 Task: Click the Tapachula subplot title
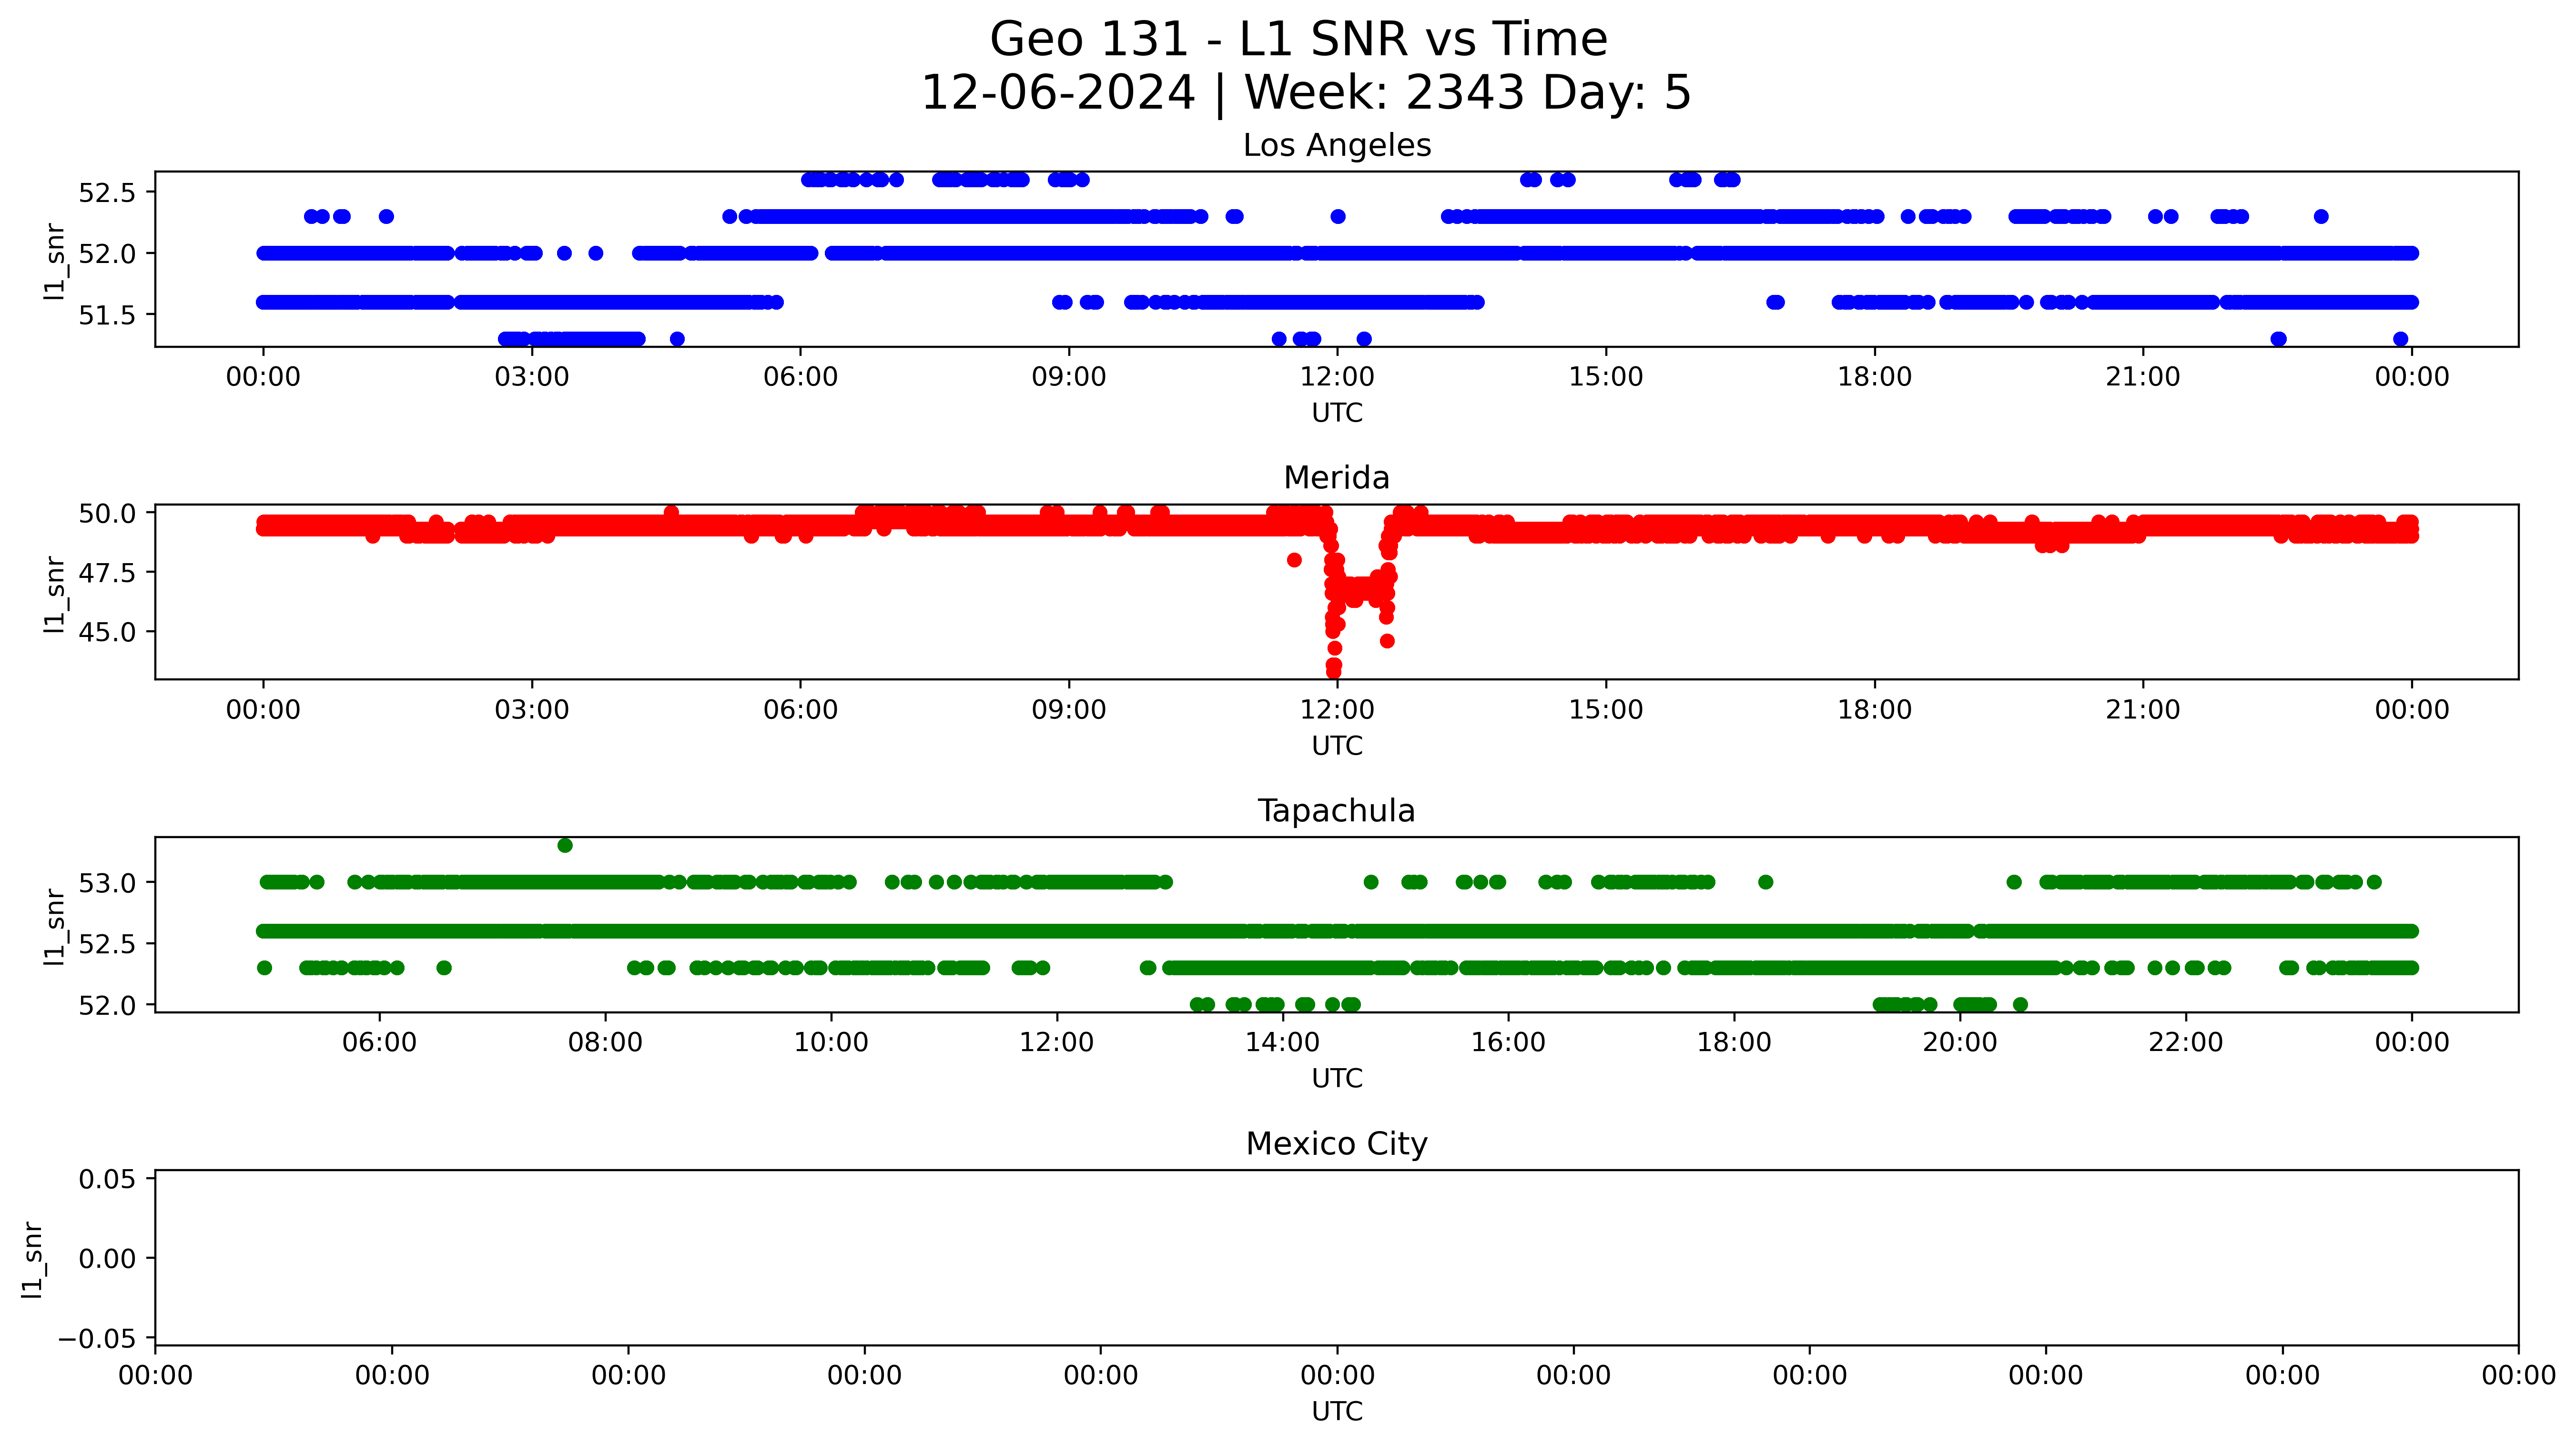pyautogui.click(x=1336, y=811)
